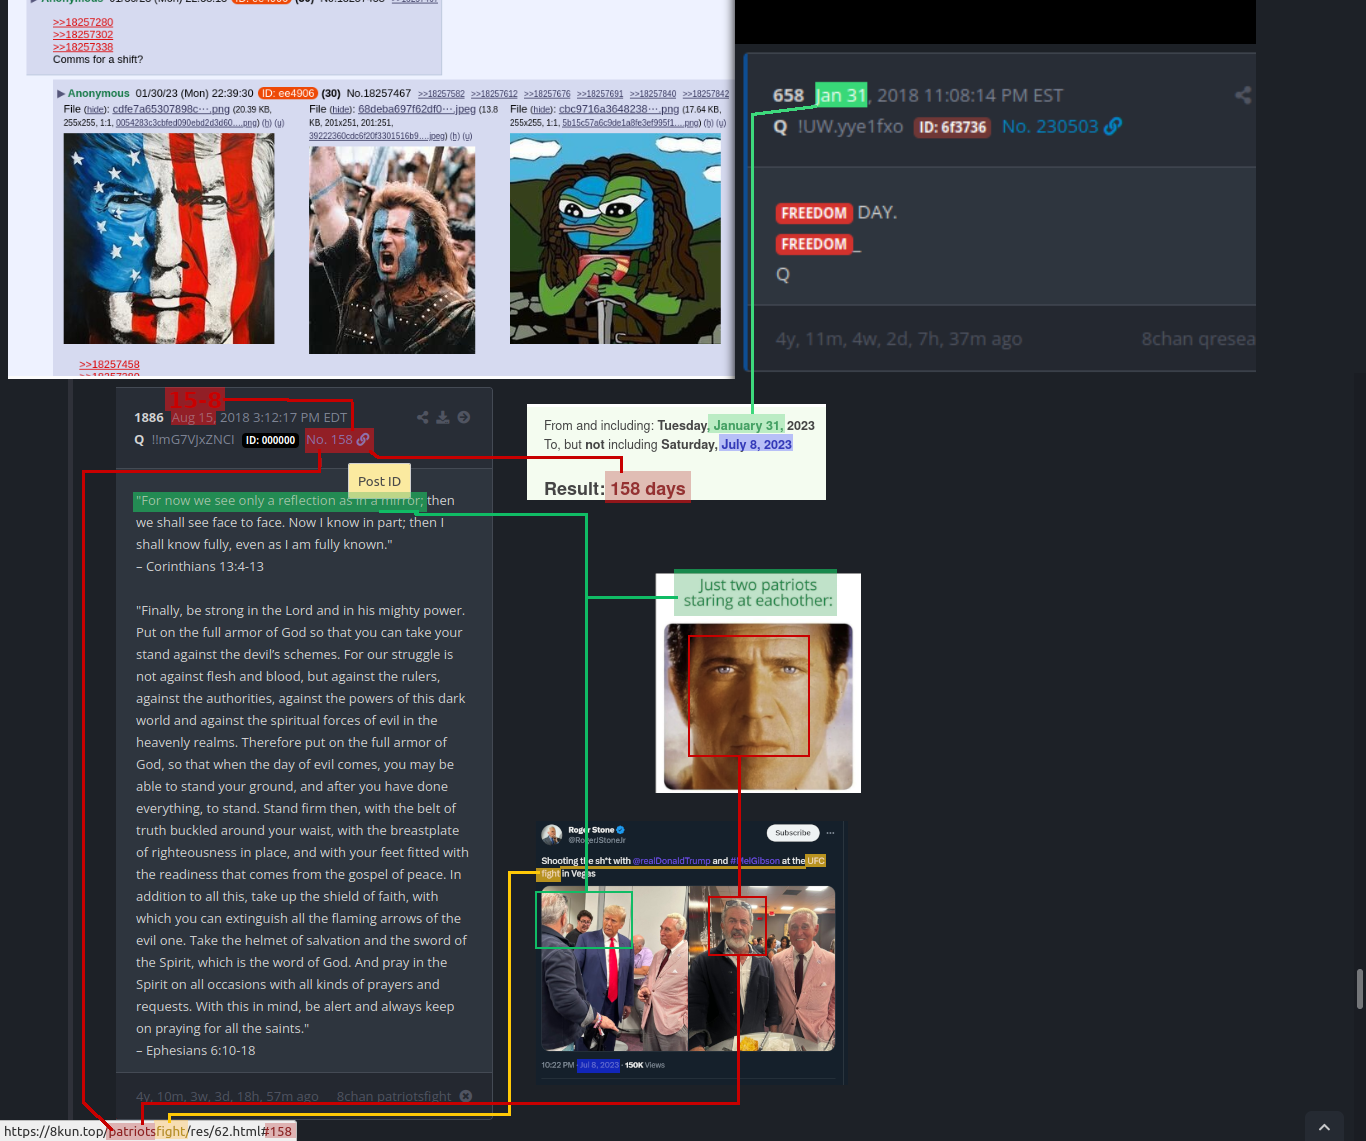Open file link cdfe7a65307898c….png
Screen dimensions: 1366x1141
171,109
